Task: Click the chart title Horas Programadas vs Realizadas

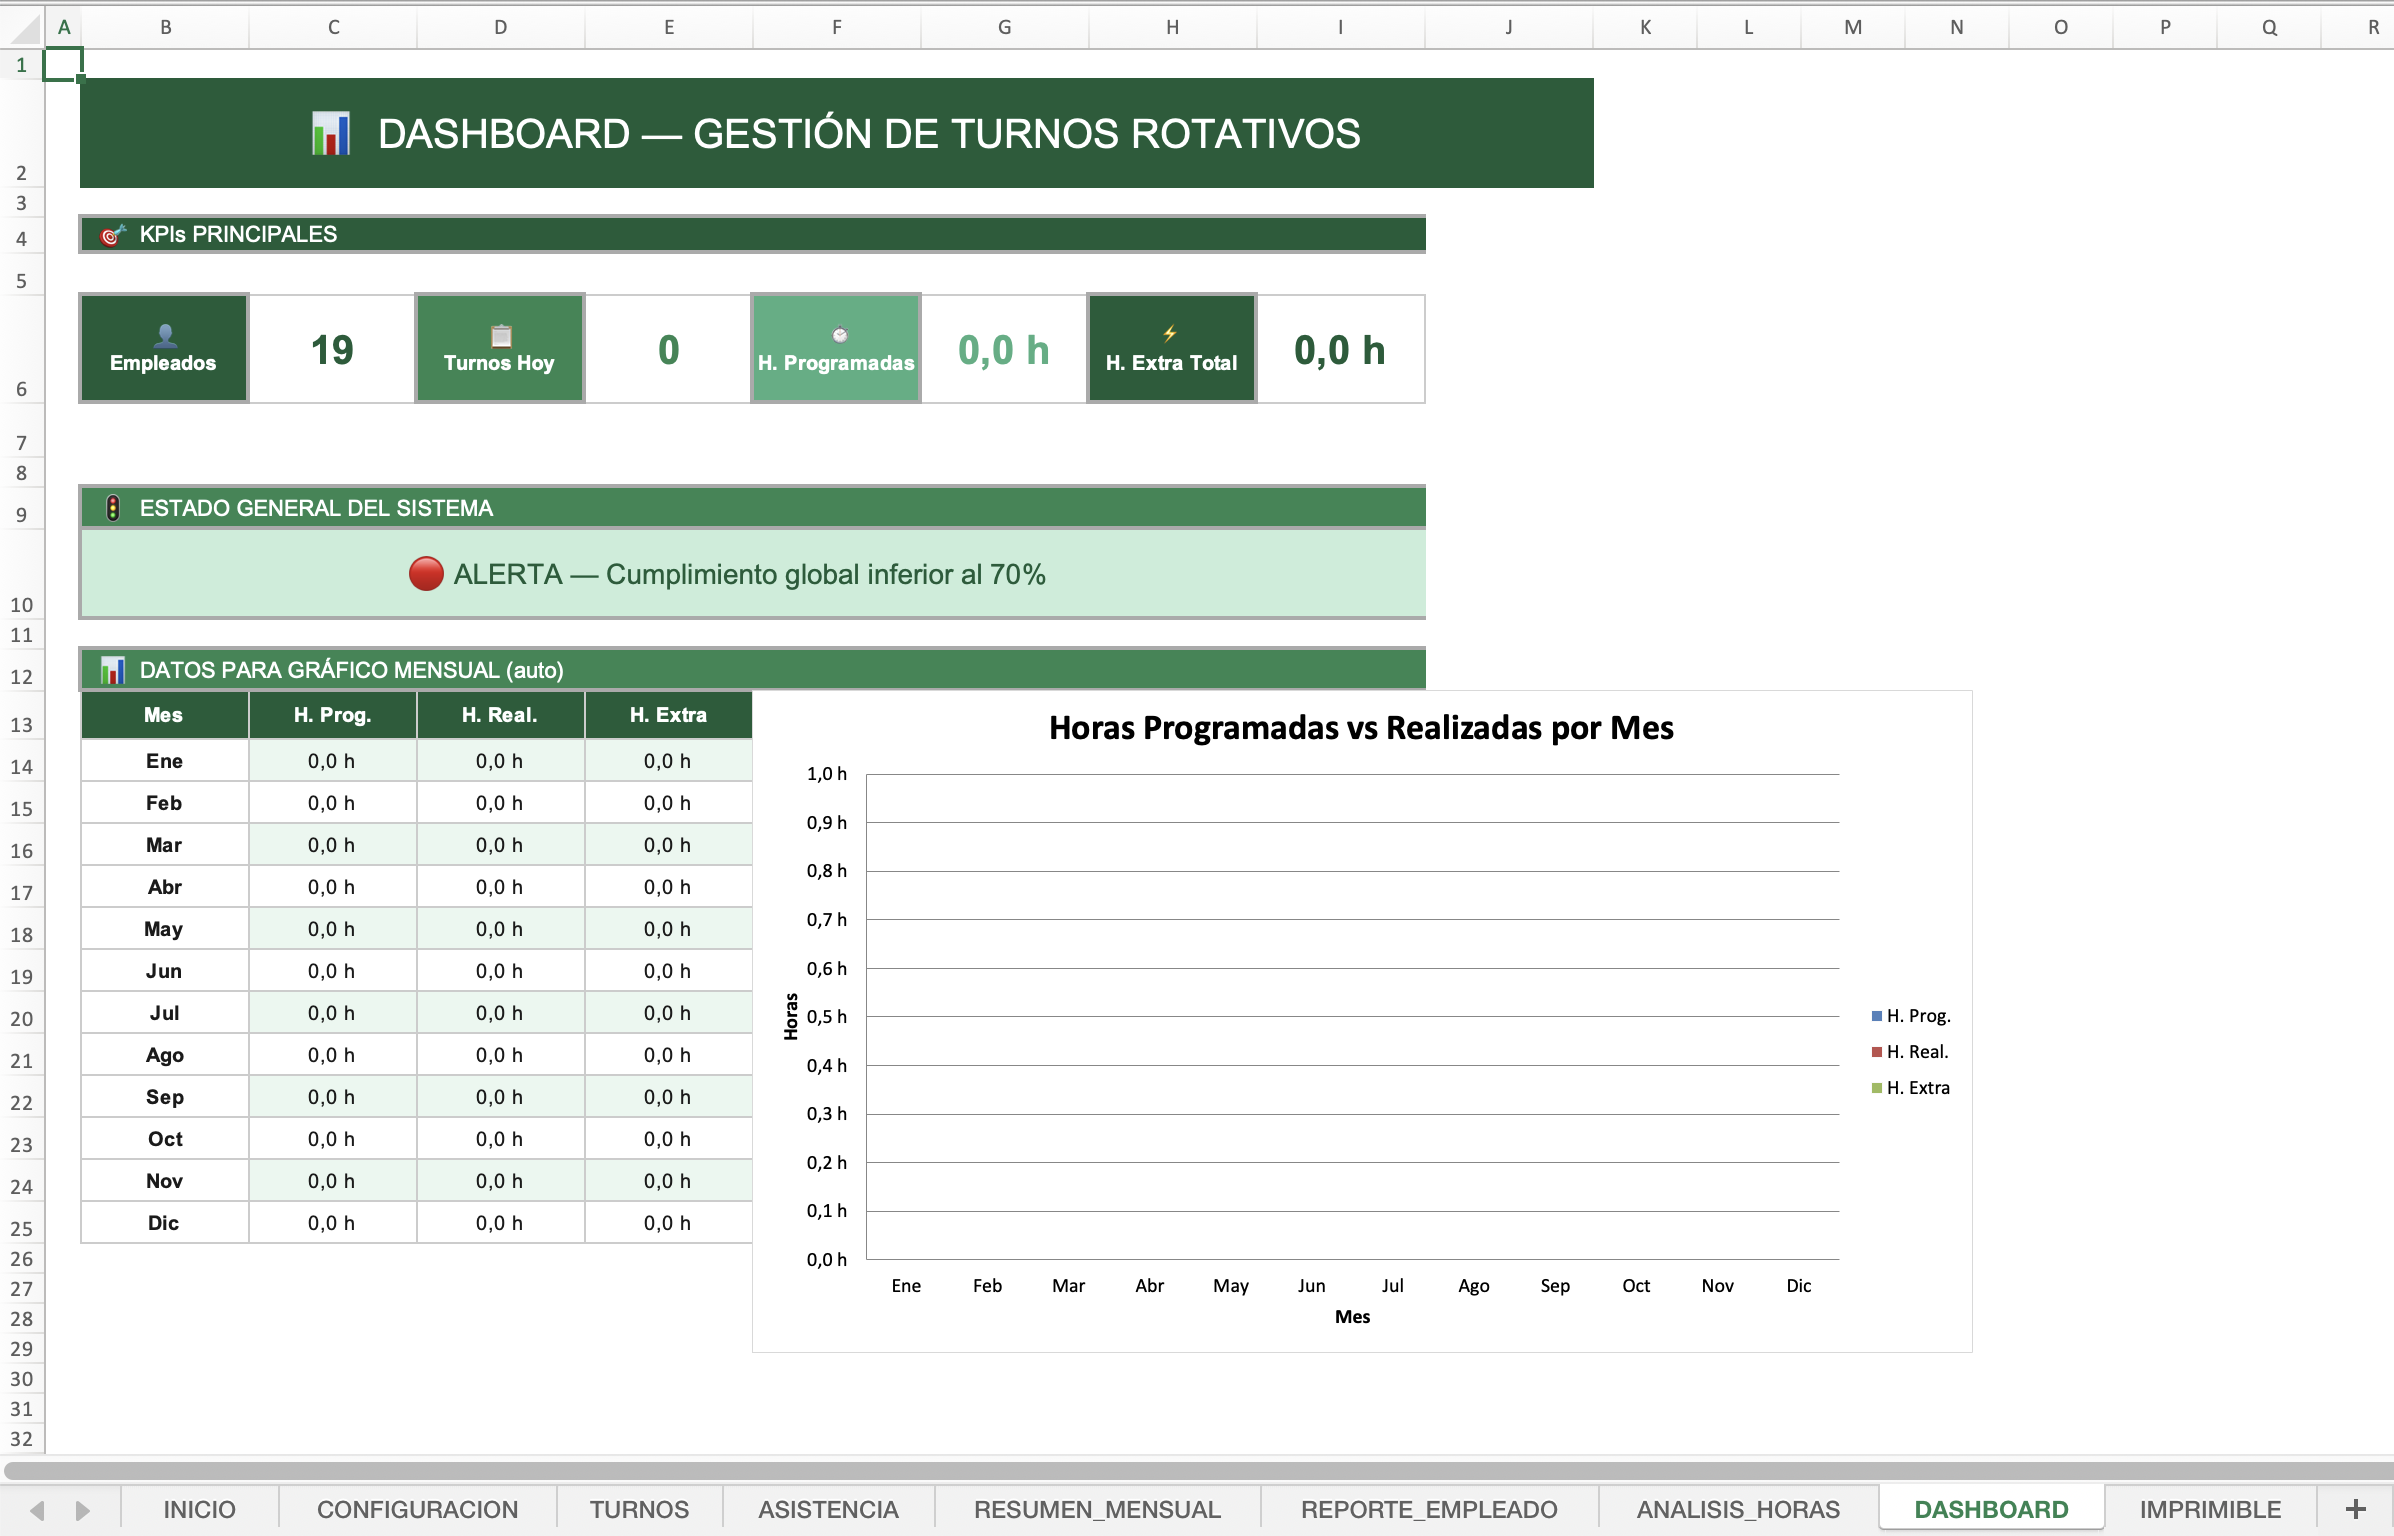Action: tap(1361, 728)
